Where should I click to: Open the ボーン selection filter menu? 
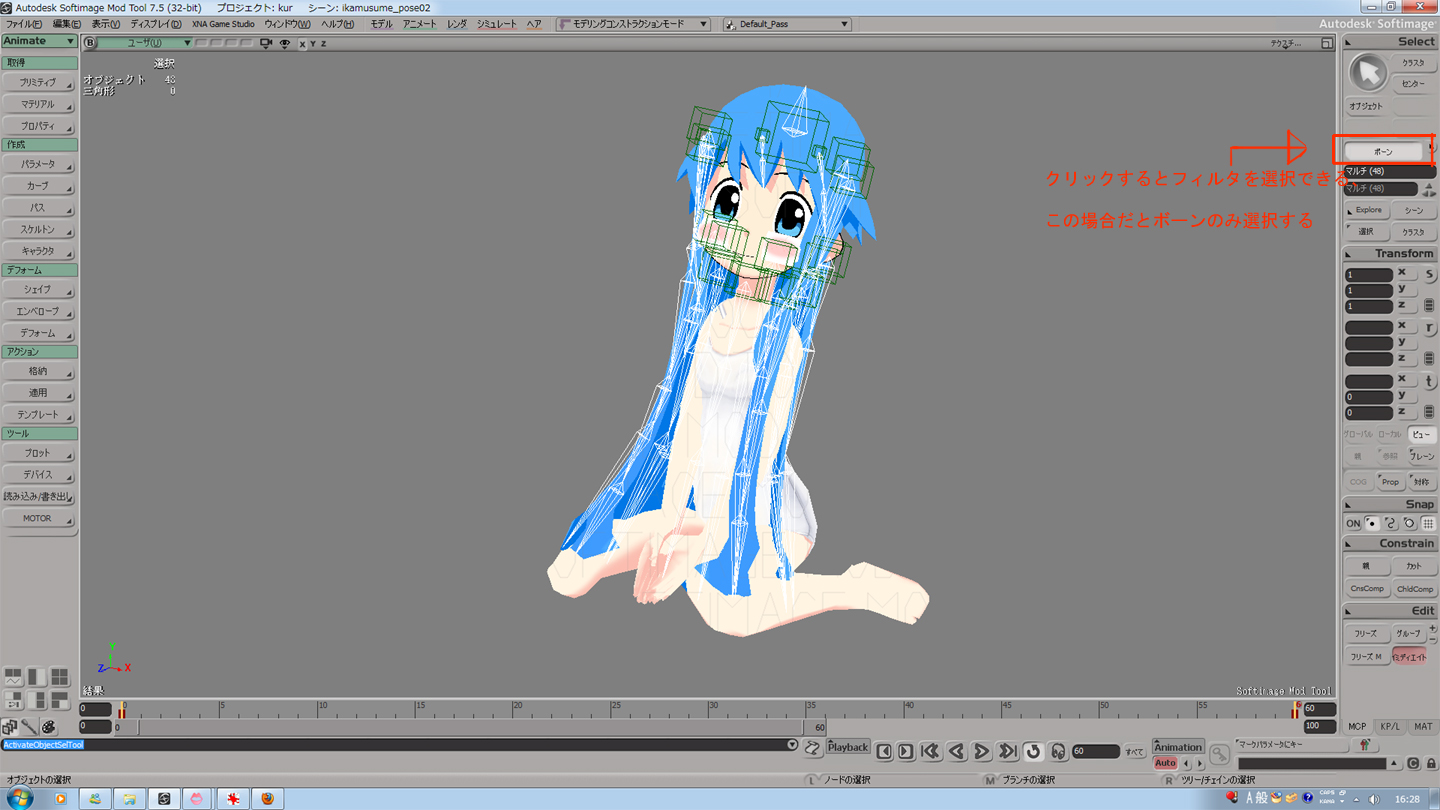tap(1383, 151)
